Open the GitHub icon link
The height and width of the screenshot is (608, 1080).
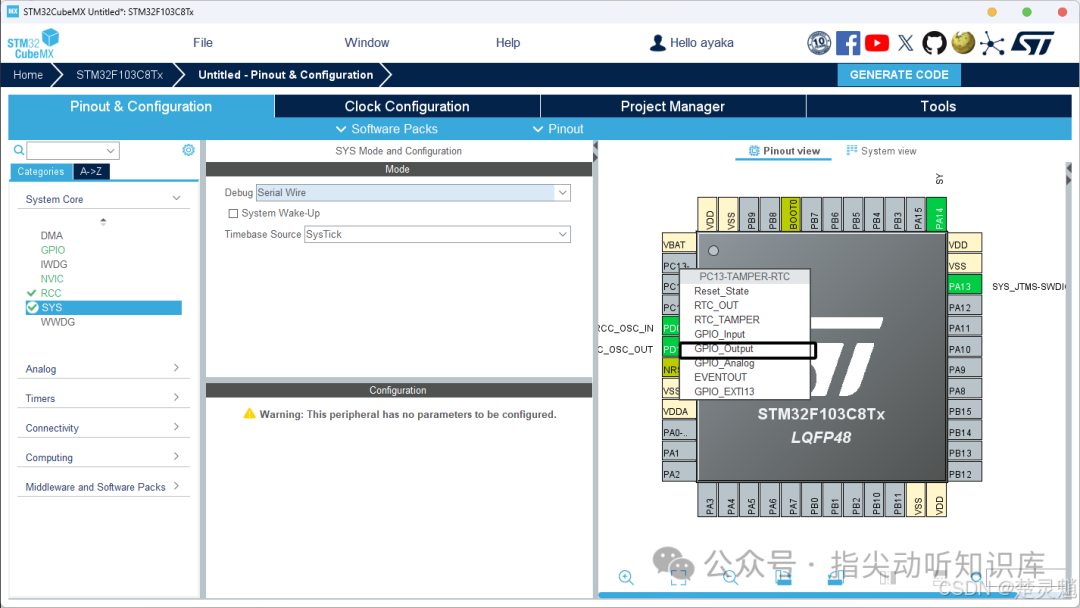(x=934, y=43)
